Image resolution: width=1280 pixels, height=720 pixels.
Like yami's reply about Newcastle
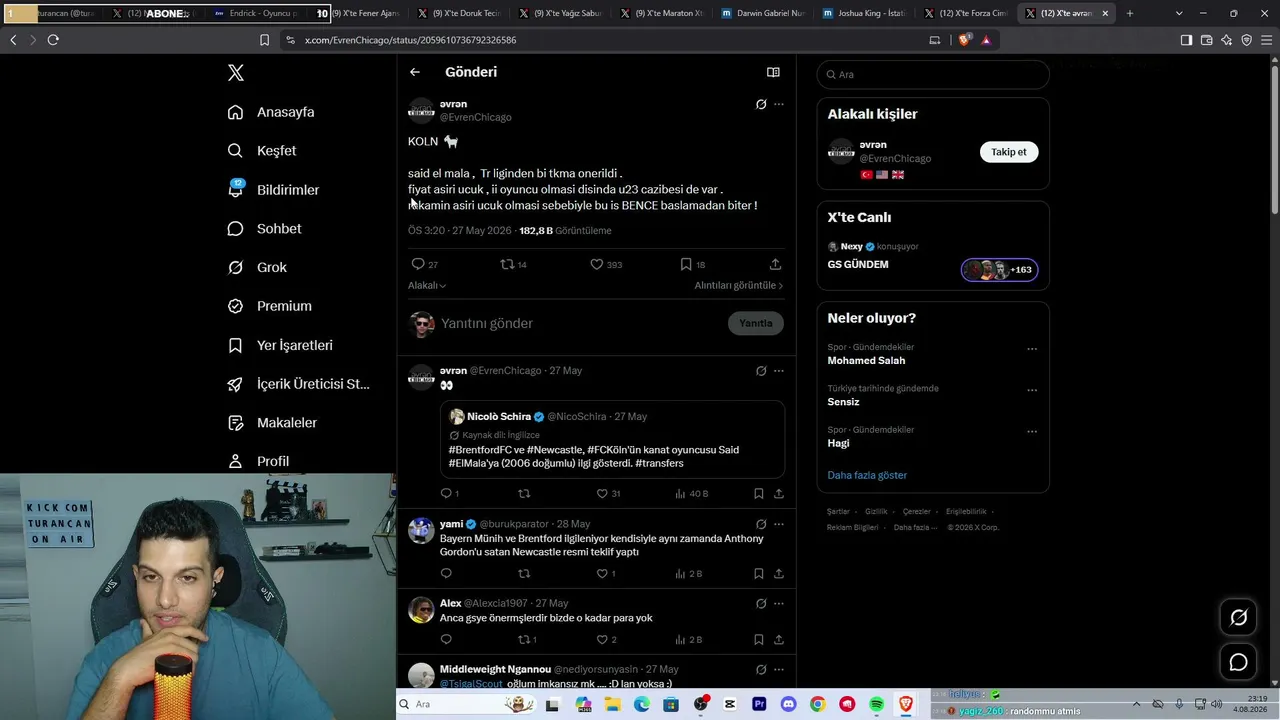pyautogui.click(x=606, y=574)
